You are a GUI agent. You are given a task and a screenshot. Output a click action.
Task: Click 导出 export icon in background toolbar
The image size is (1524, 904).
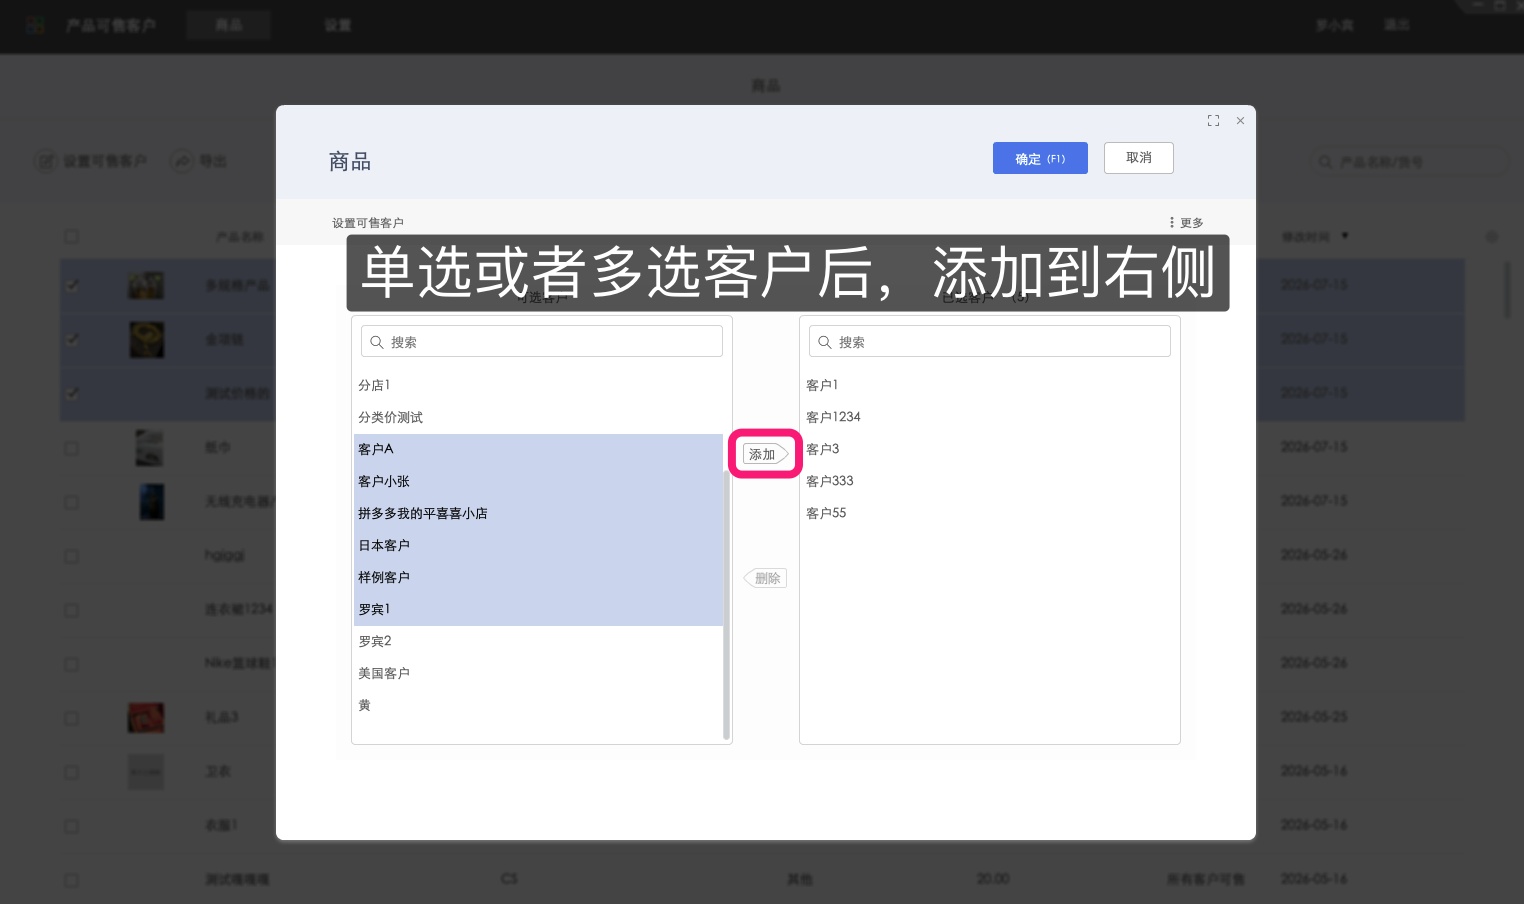click(x=182, y=161)
